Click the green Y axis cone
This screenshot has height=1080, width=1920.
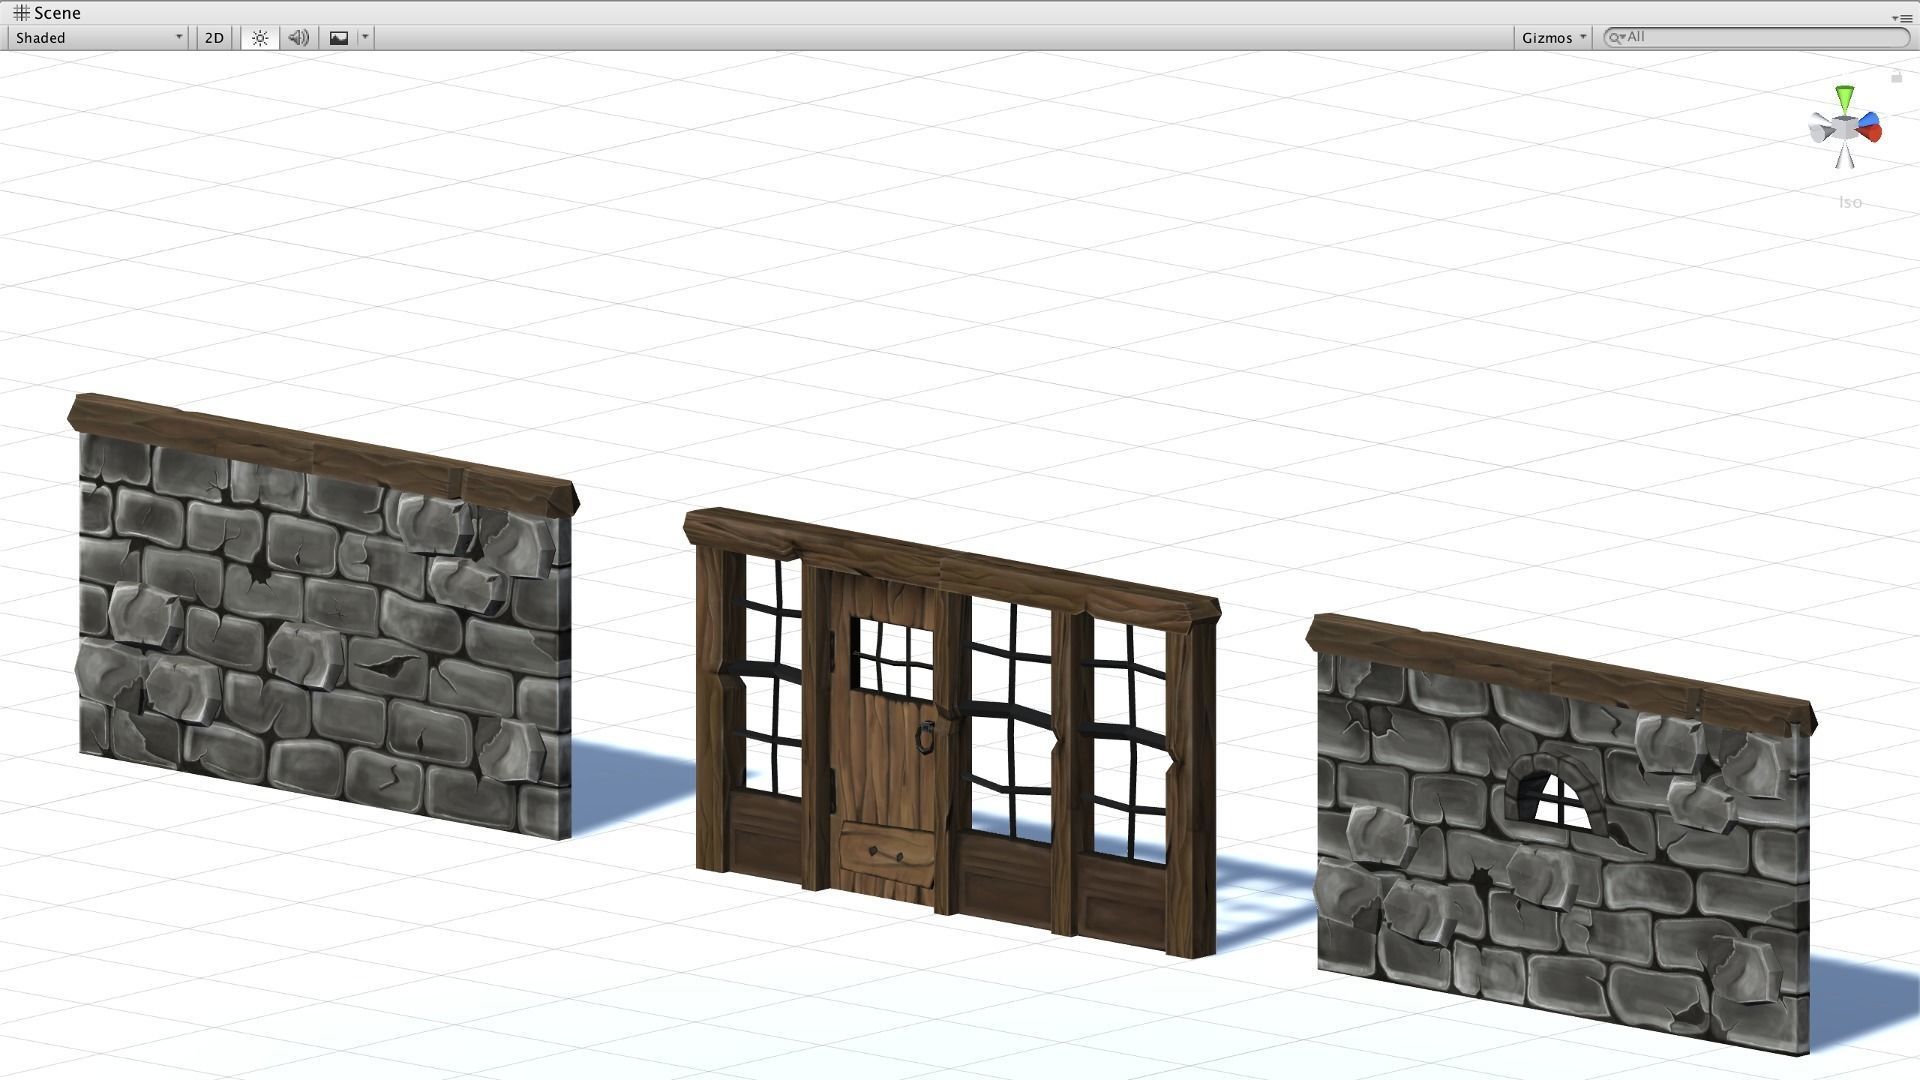point(1845,98)
